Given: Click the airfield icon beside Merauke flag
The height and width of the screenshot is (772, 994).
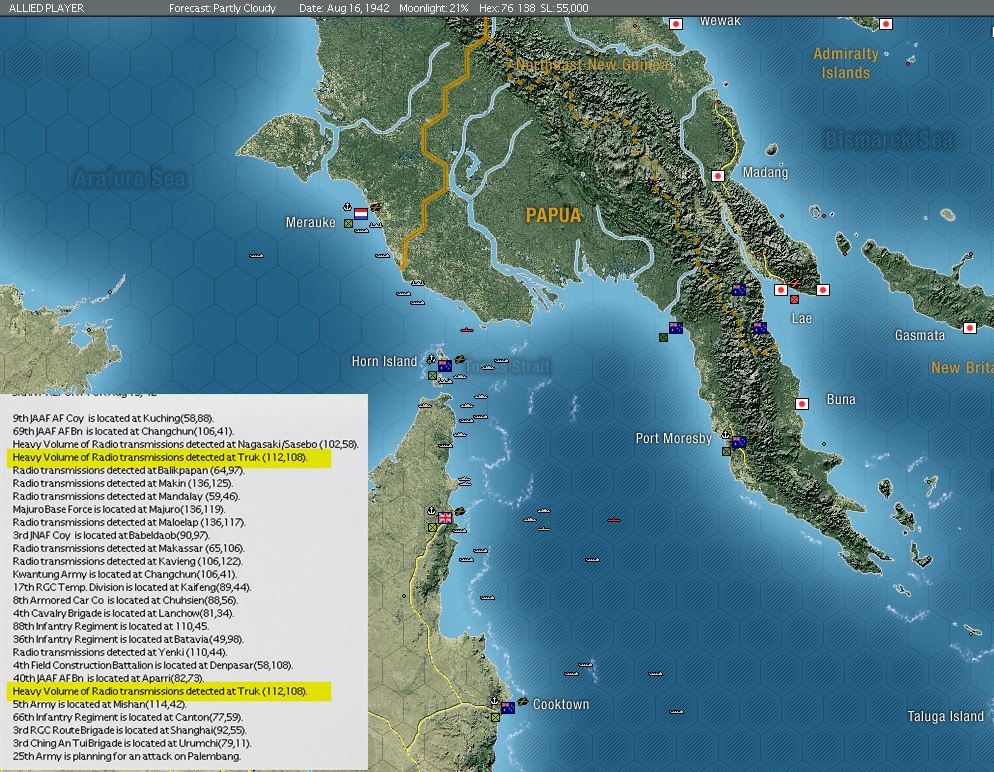Looking at the screenshot, I should pyautogui.click(x=375, y=207).
